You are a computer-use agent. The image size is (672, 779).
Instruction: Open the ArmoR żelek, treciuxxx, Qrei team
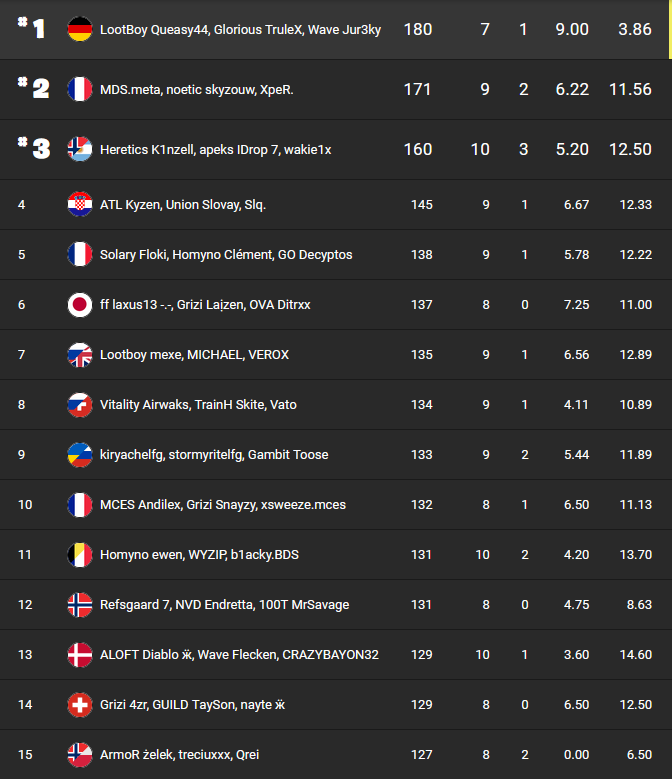click(x=179, y=755)
